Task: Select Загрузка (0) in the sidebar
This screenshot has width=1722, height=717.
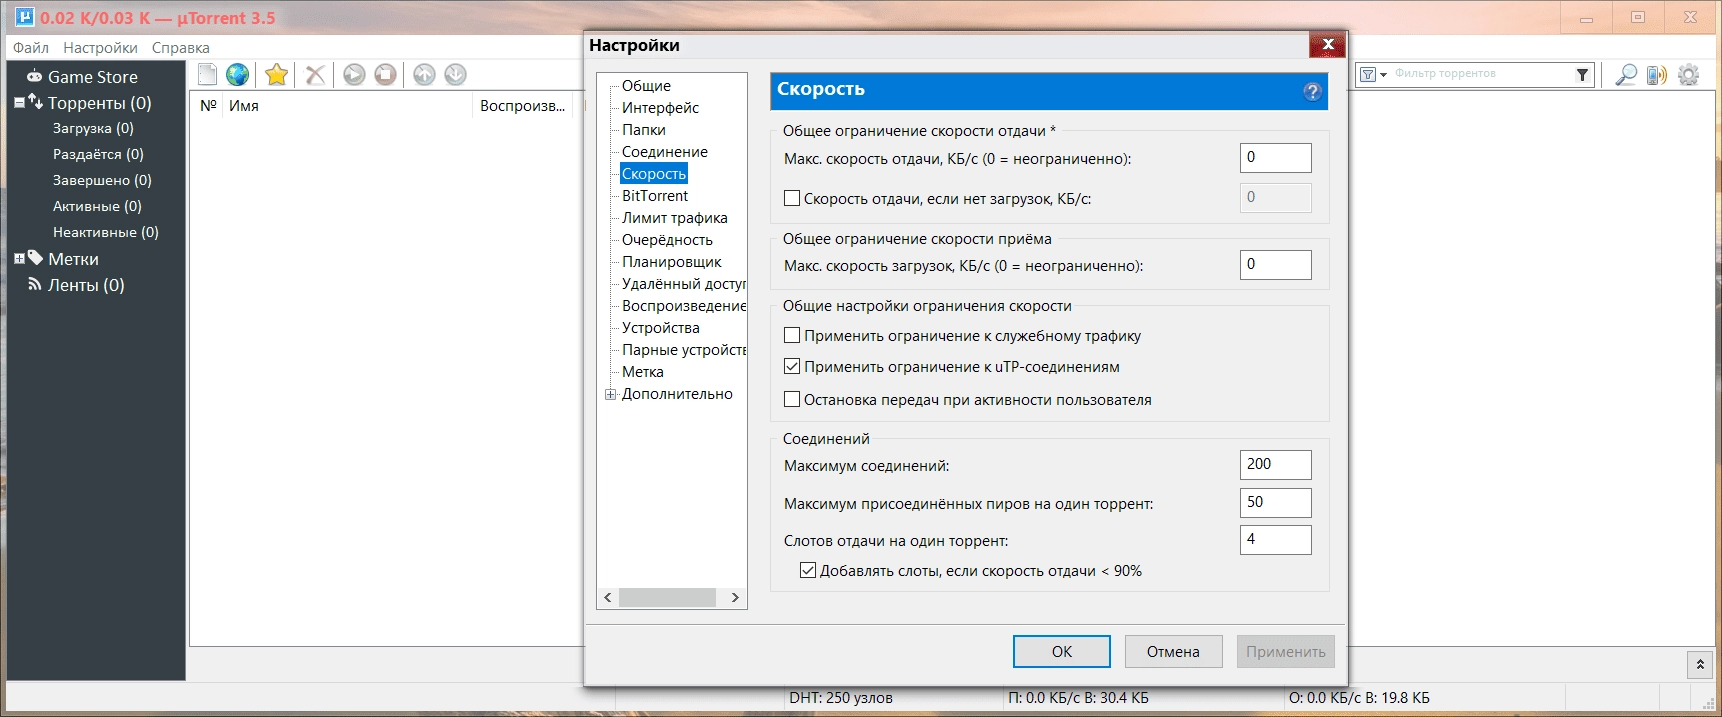Action: tap(93, 128)
